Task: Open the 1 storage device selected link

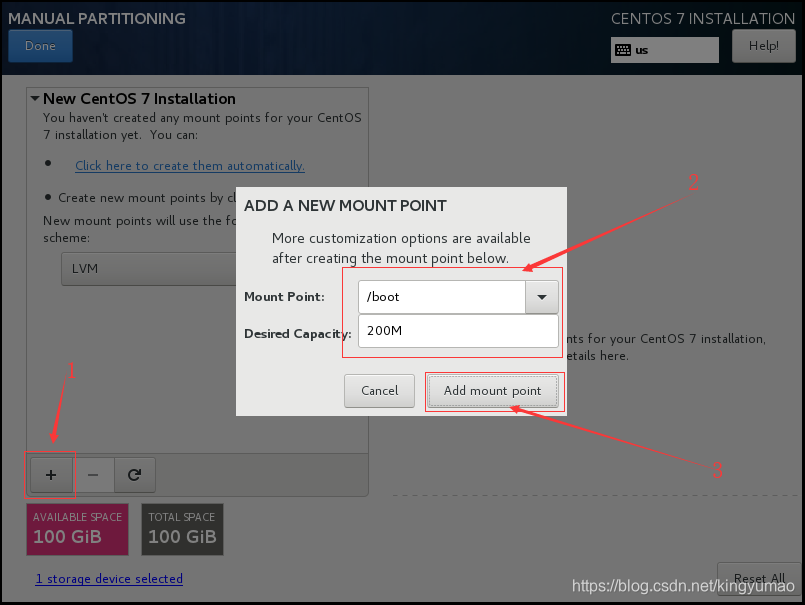Action: pos(109,579)
